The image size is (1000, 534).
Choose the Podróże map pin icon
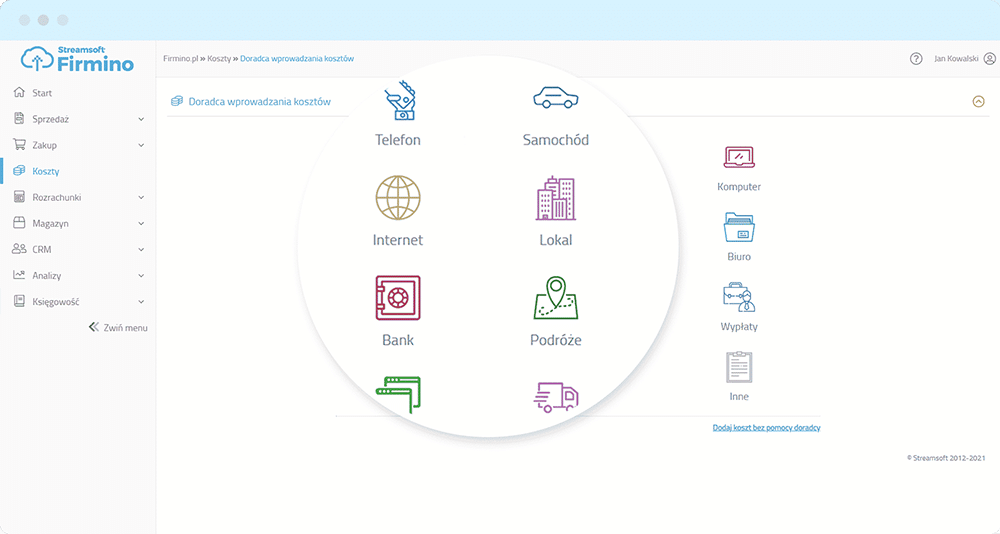point(555,298)
